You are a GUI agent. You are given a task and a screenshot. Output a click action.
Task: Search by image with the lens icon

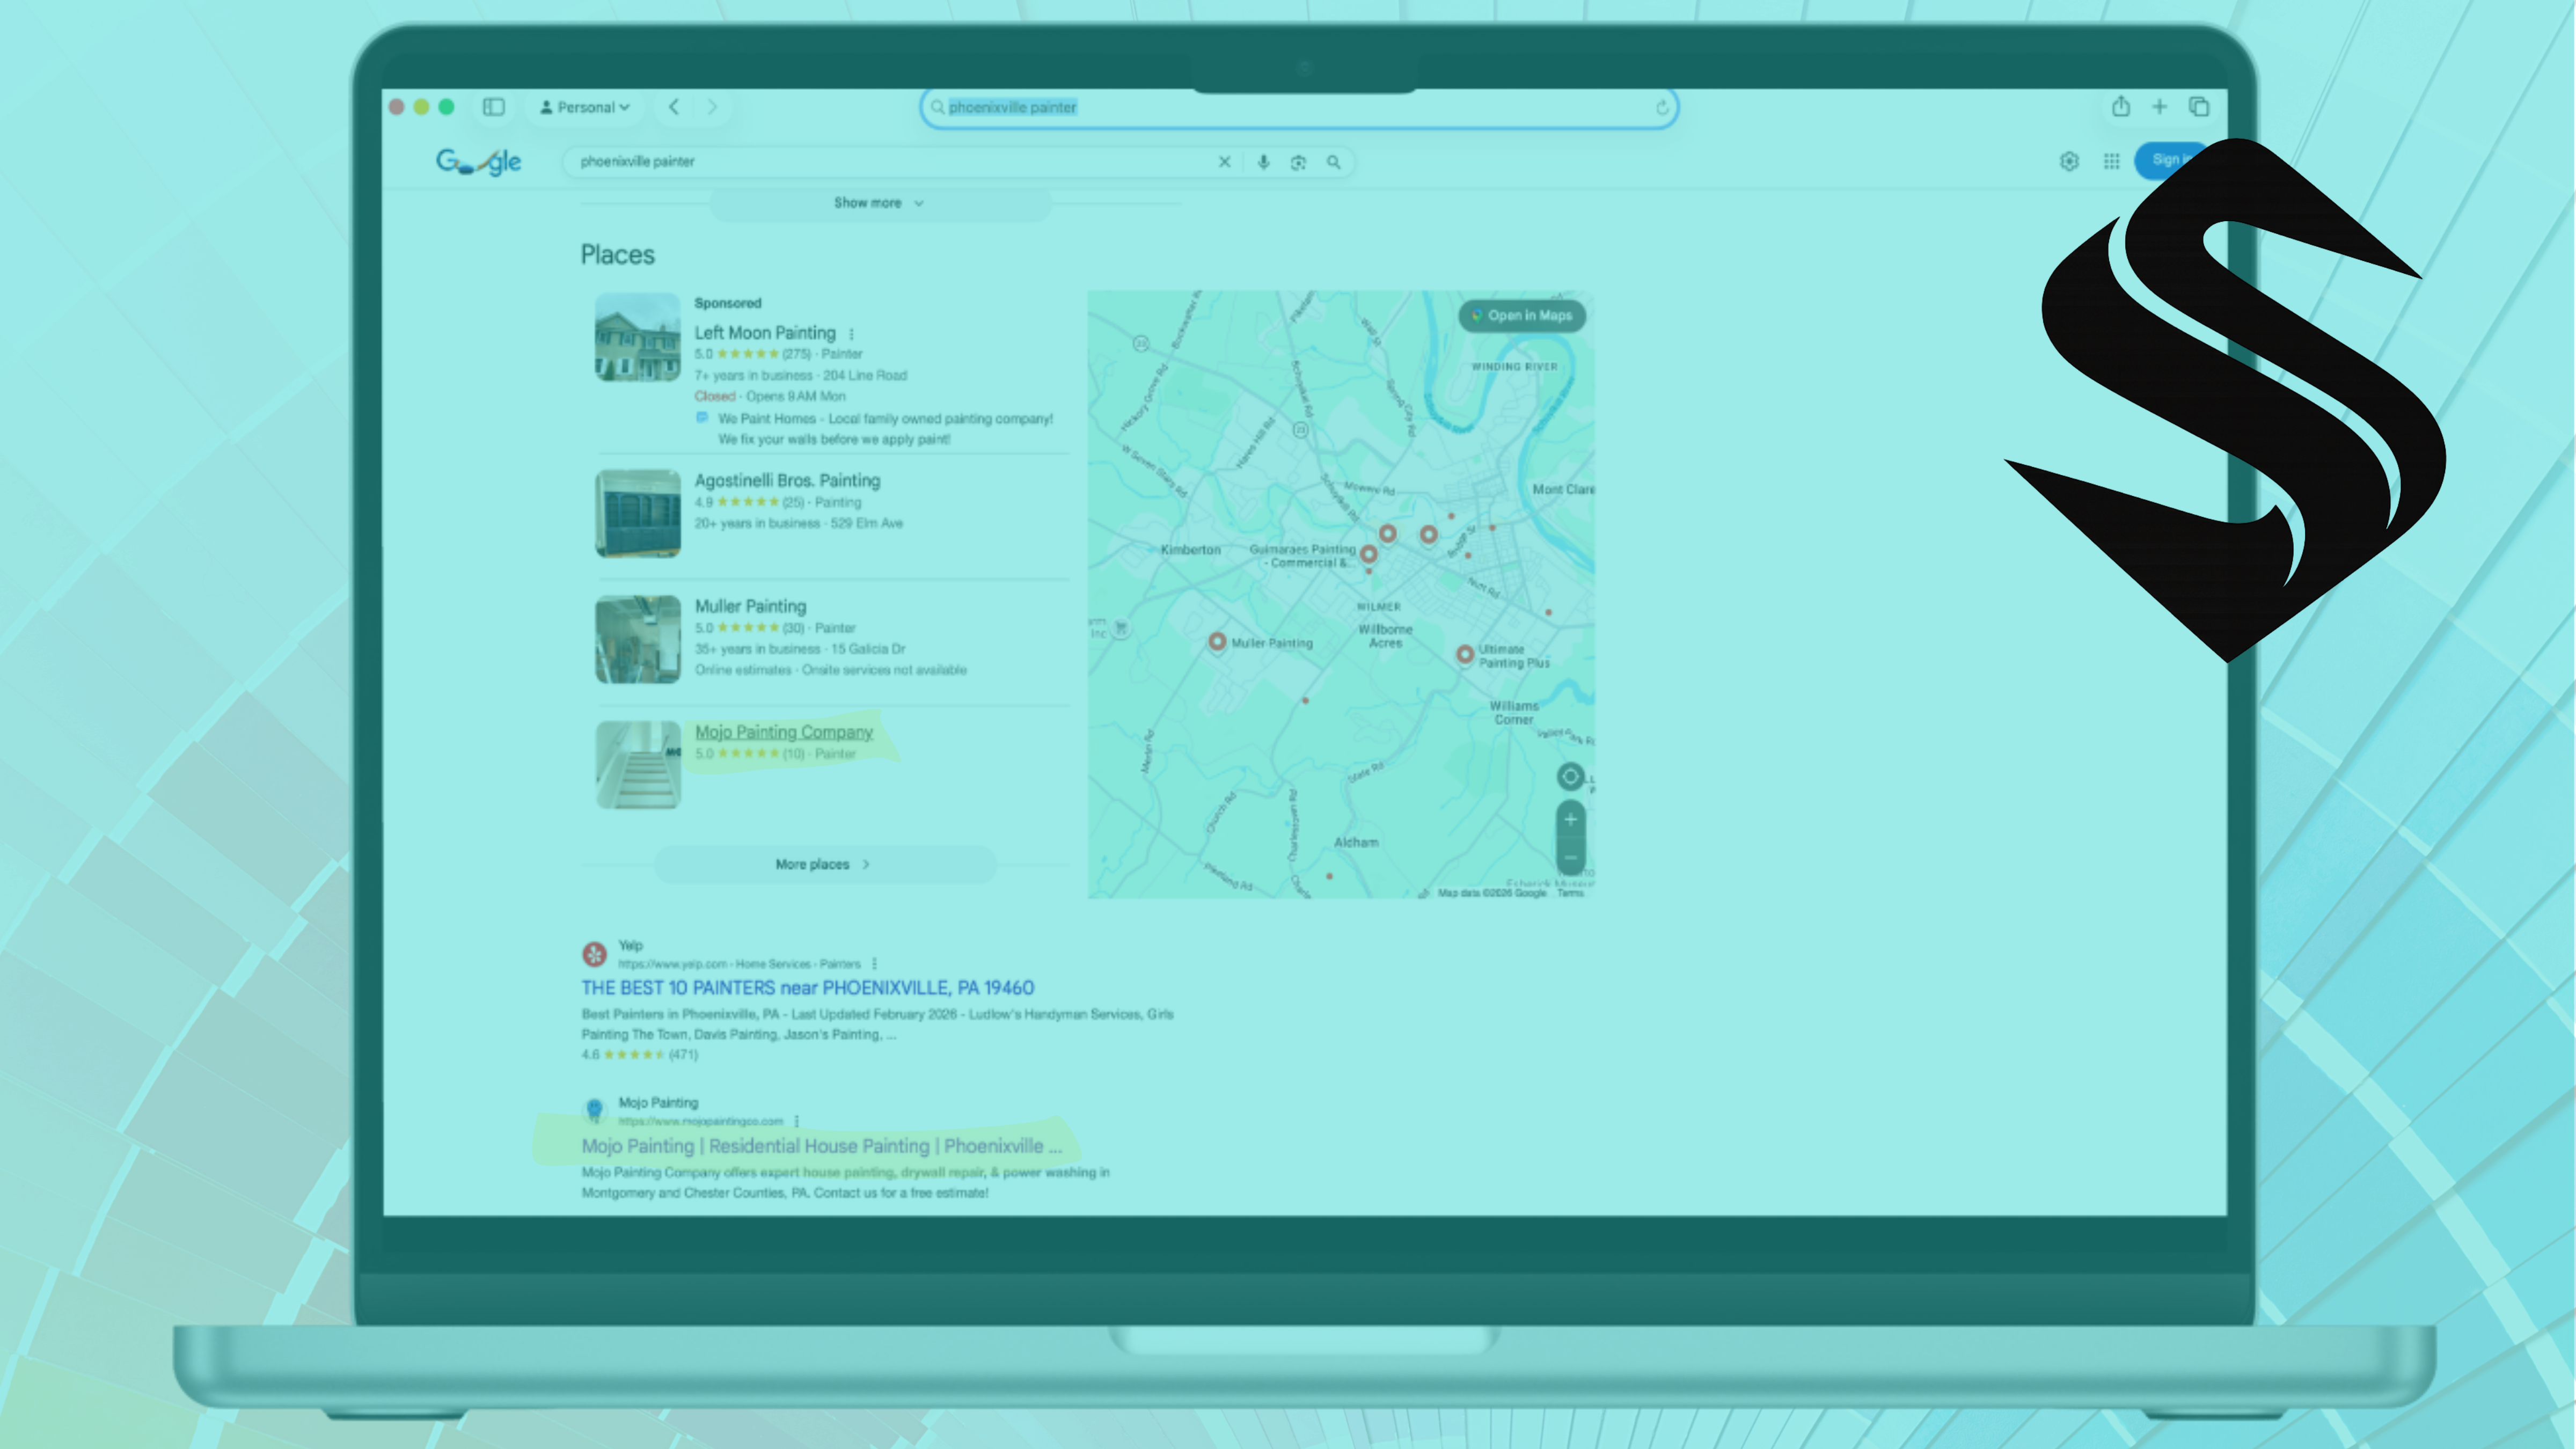(x=1298, y=162)
